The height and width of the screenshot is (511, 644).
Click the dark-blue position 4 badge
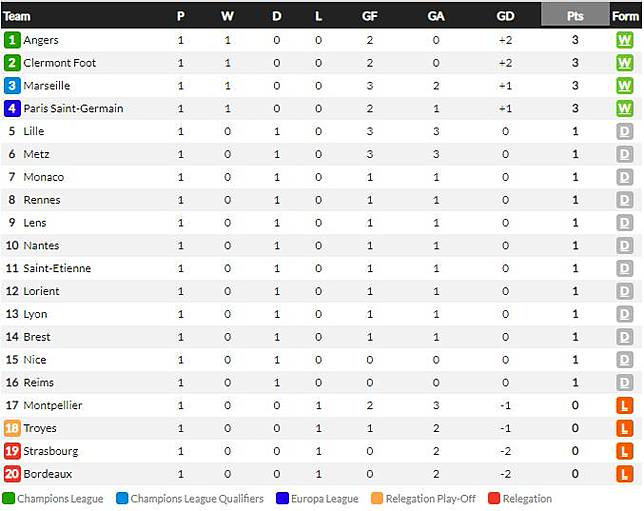pyautogui.click(x=12, y=108)
